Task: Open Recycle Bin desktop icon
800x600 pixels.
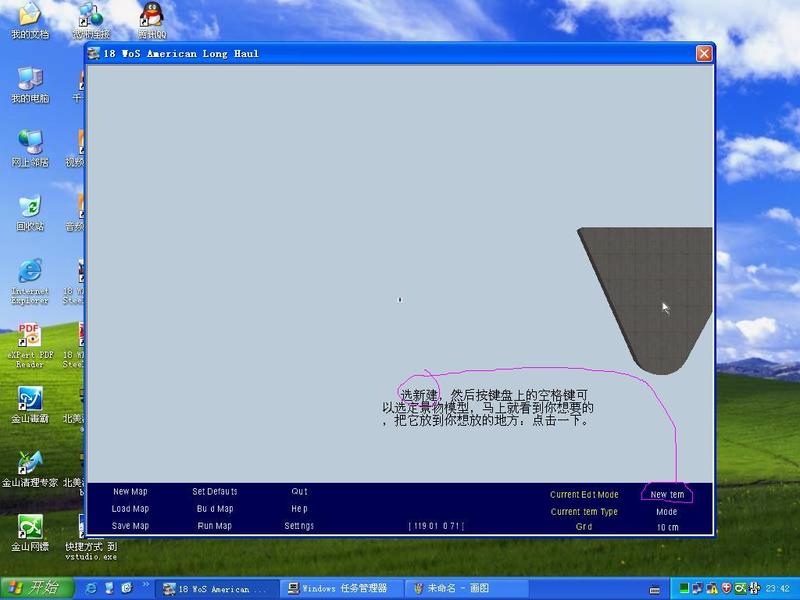Action: [30, 208]
